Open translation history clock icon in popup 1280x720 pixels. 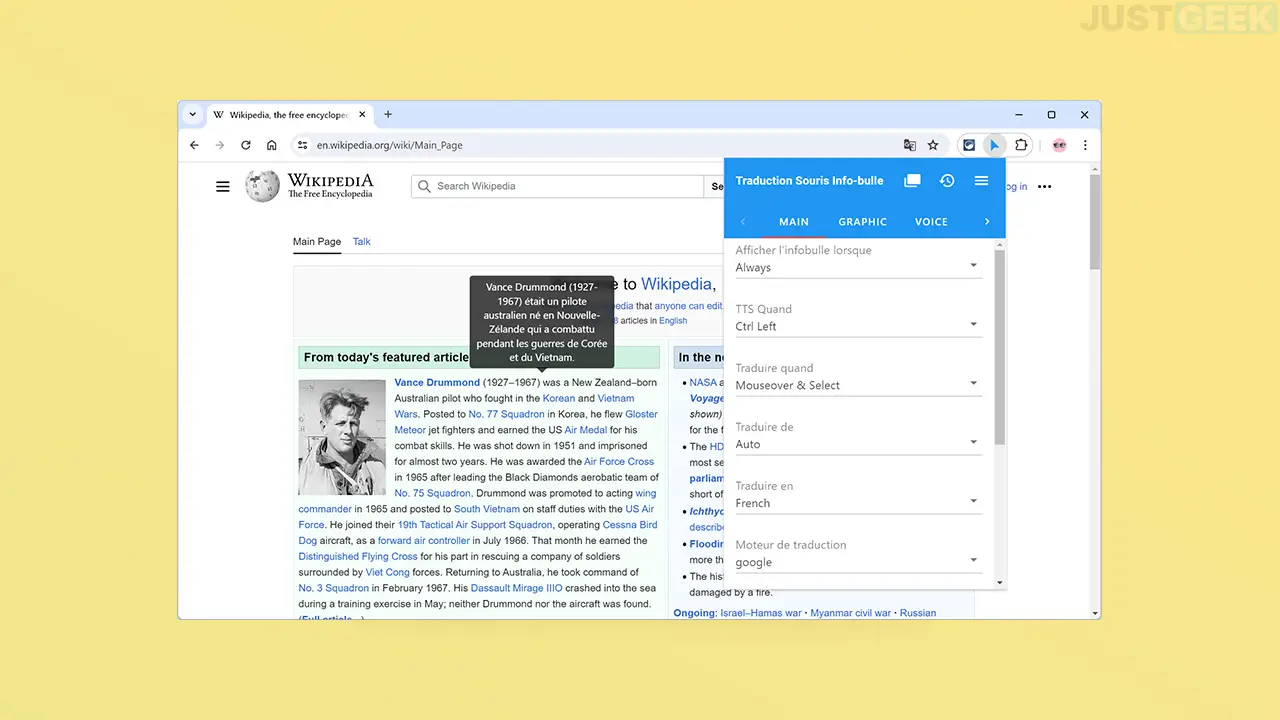(947, 181)
